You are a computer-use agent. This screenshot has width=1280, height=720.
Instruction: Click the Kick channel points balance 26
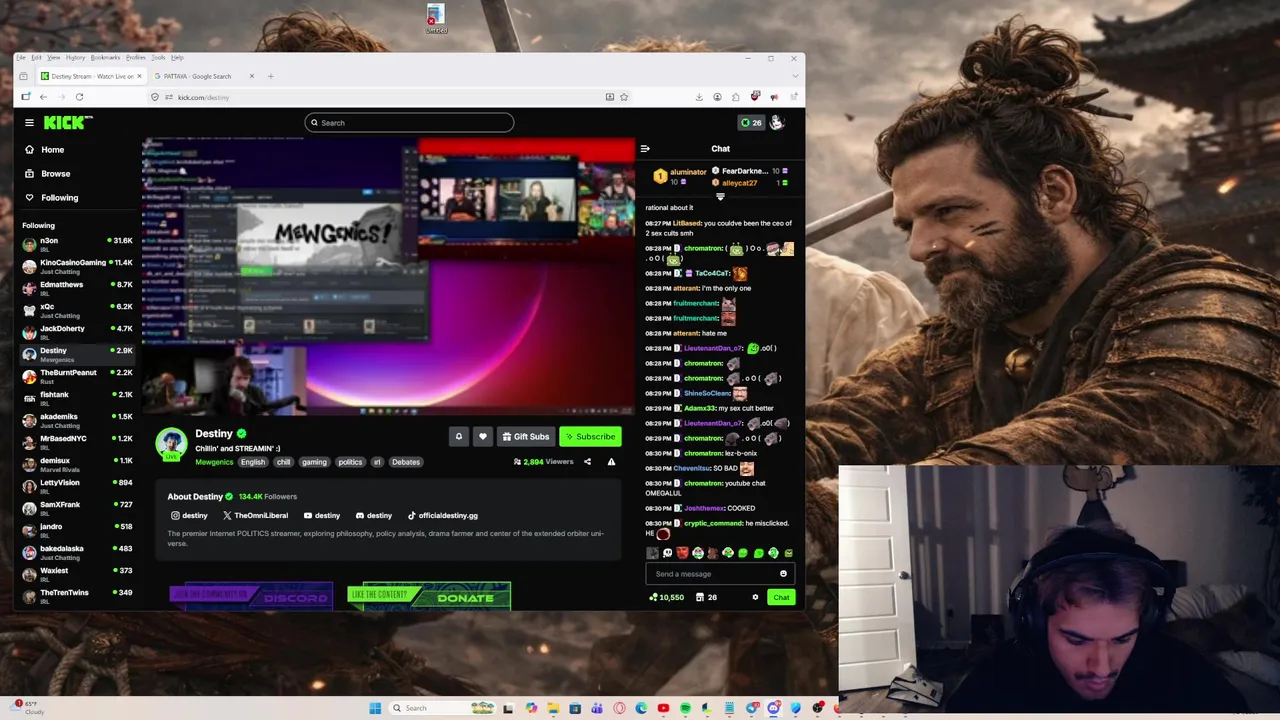[x=751, y=122]
